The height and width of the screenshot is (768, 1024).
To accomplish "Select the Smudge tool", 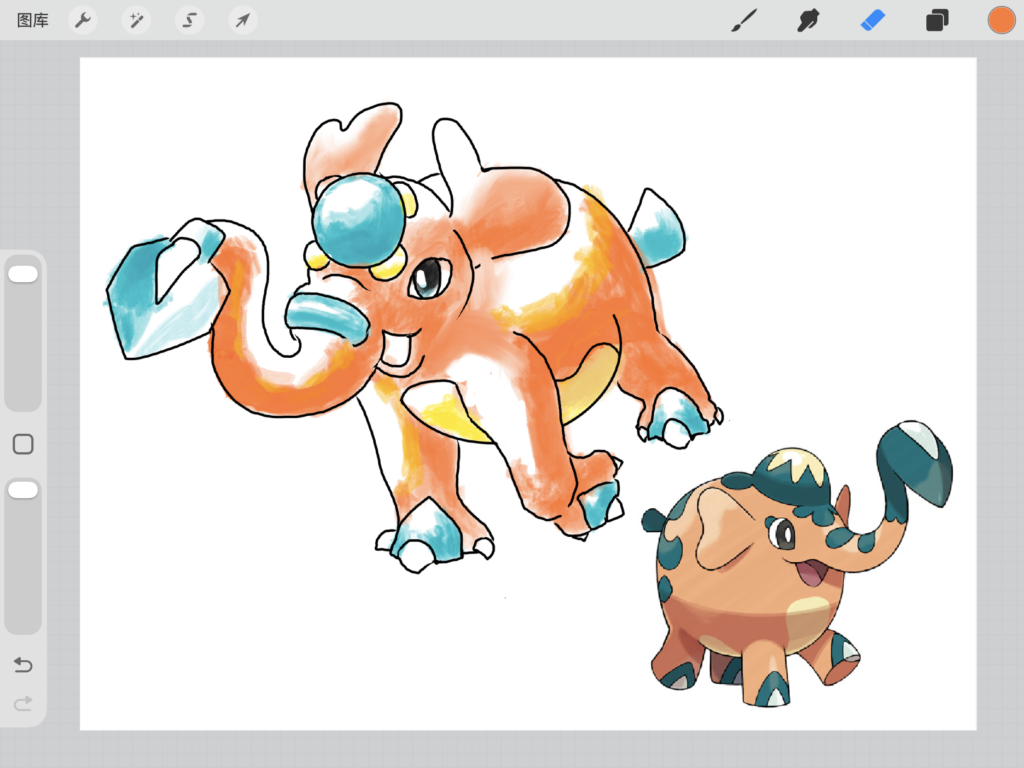I will click(808, 20).
